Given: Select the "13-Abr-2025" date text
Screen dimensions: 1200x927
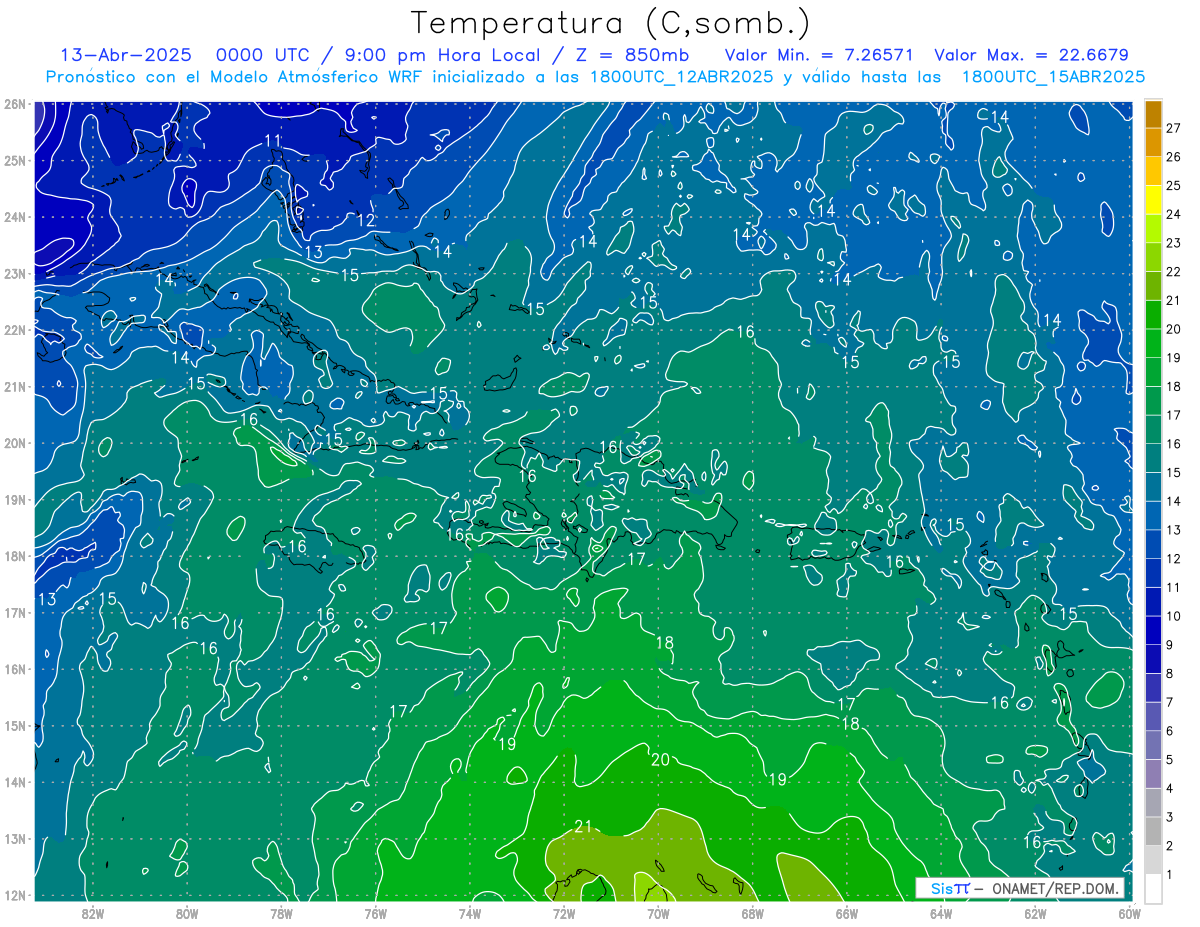Looking at the screenshot, I should (x=126, y=55).
